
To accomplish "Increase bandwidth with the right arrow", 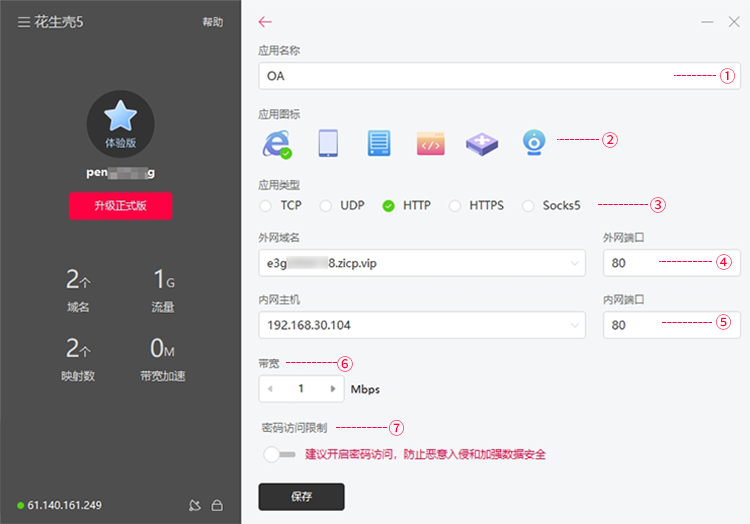I will pyautogui.click(x=333, y=389).
